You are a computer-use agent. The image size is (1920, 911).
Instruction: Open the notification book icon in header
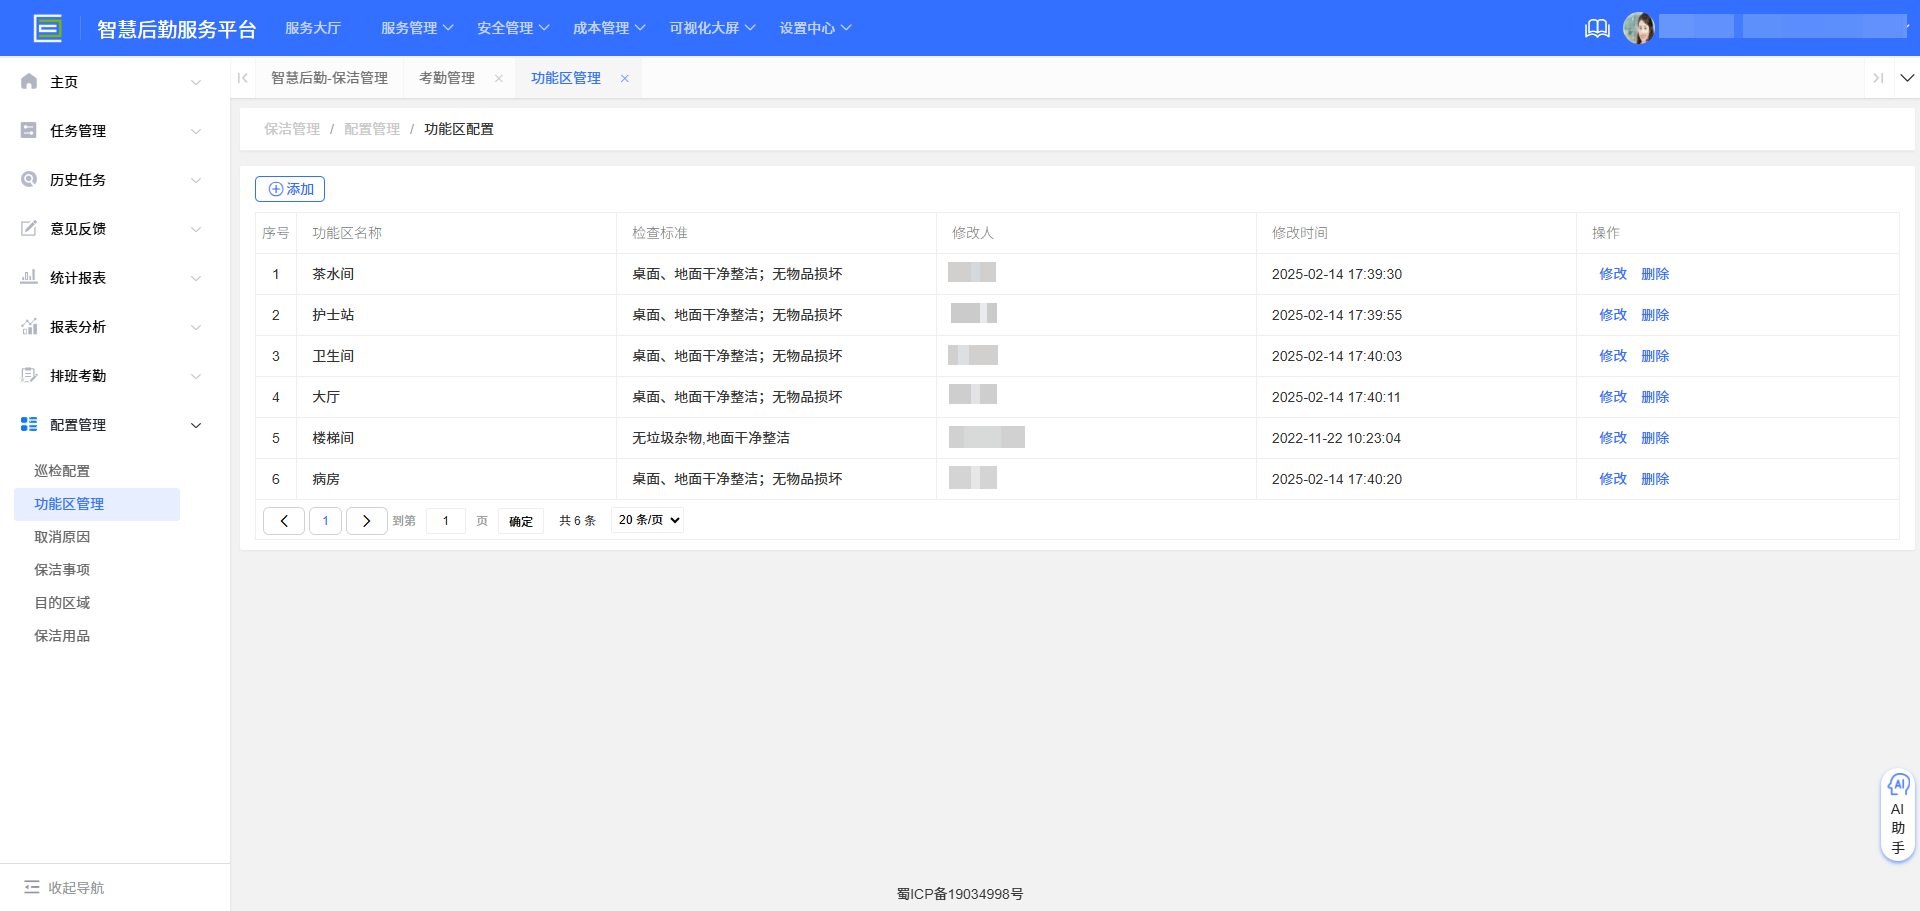click(x=1596, y=28)
